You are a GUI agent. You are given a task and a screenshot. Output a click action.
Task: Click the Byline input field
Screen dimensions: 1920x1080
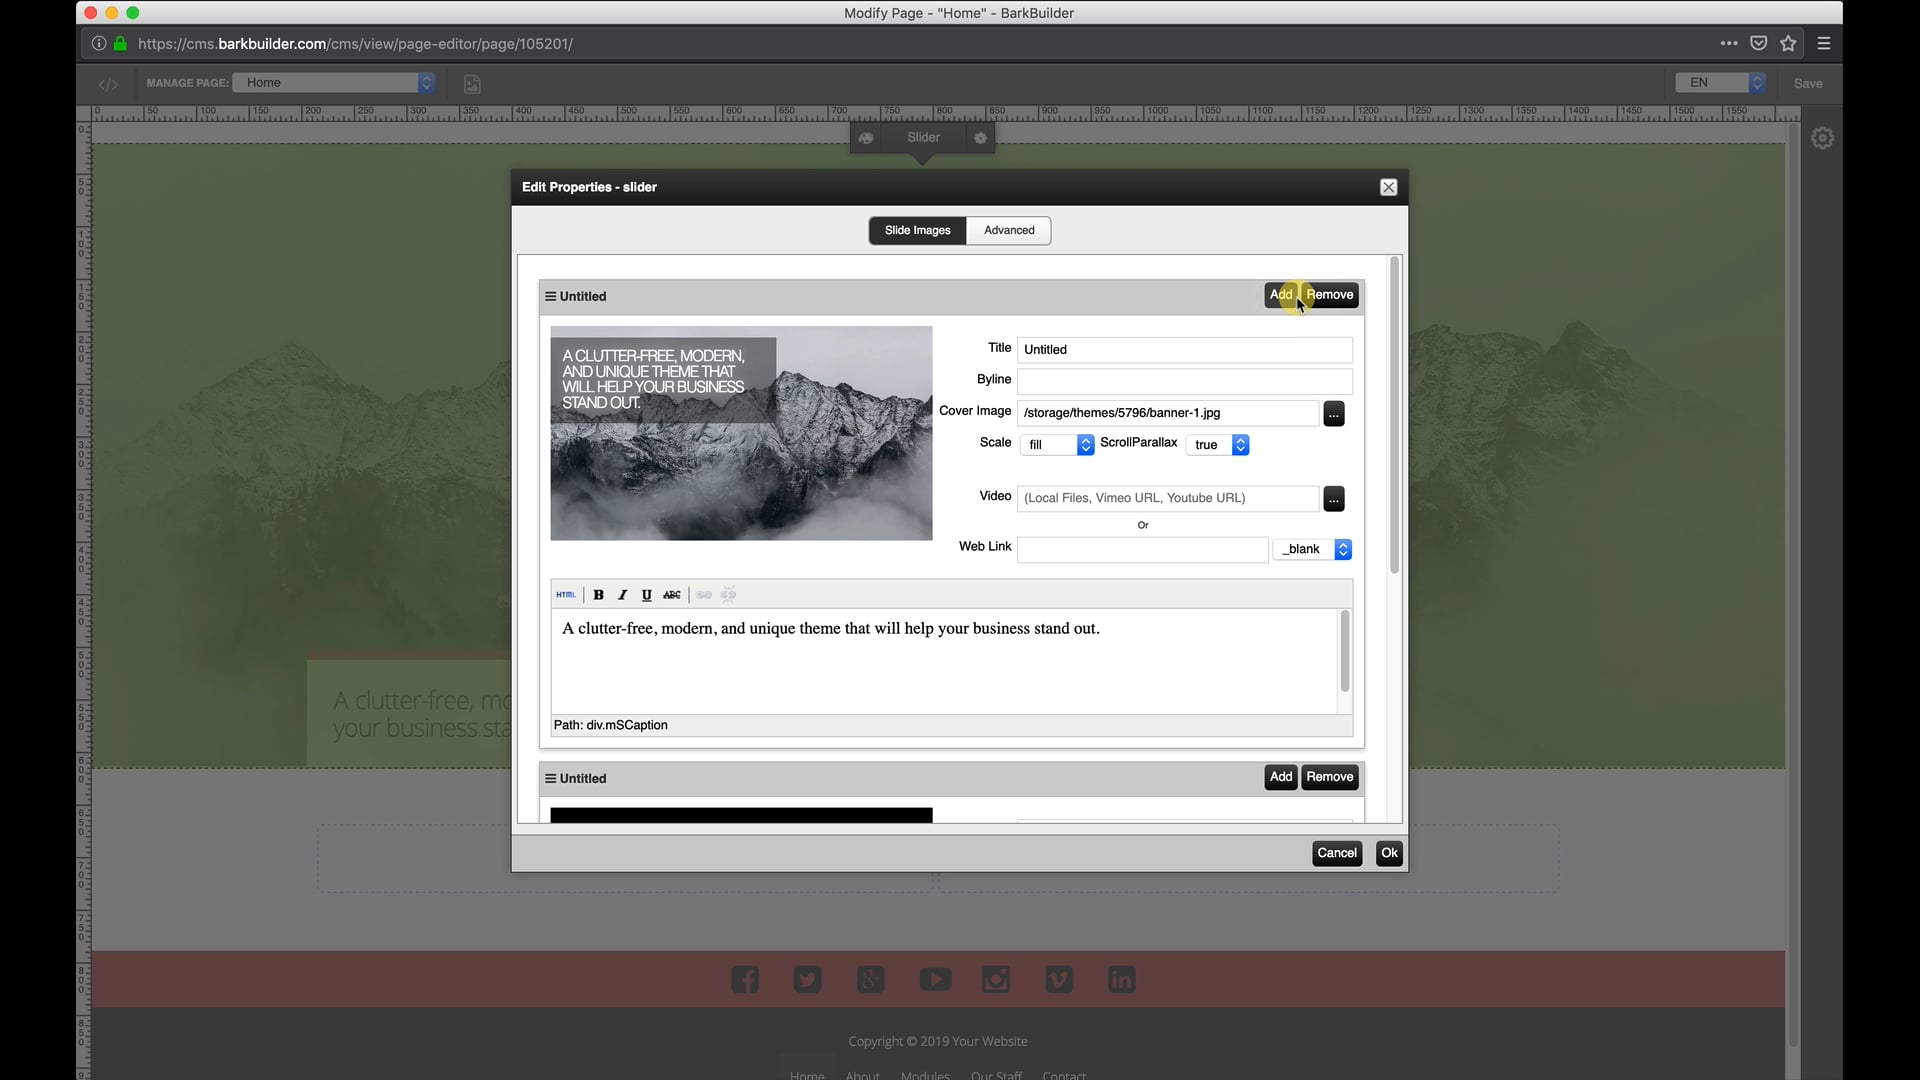(1185, 381)
